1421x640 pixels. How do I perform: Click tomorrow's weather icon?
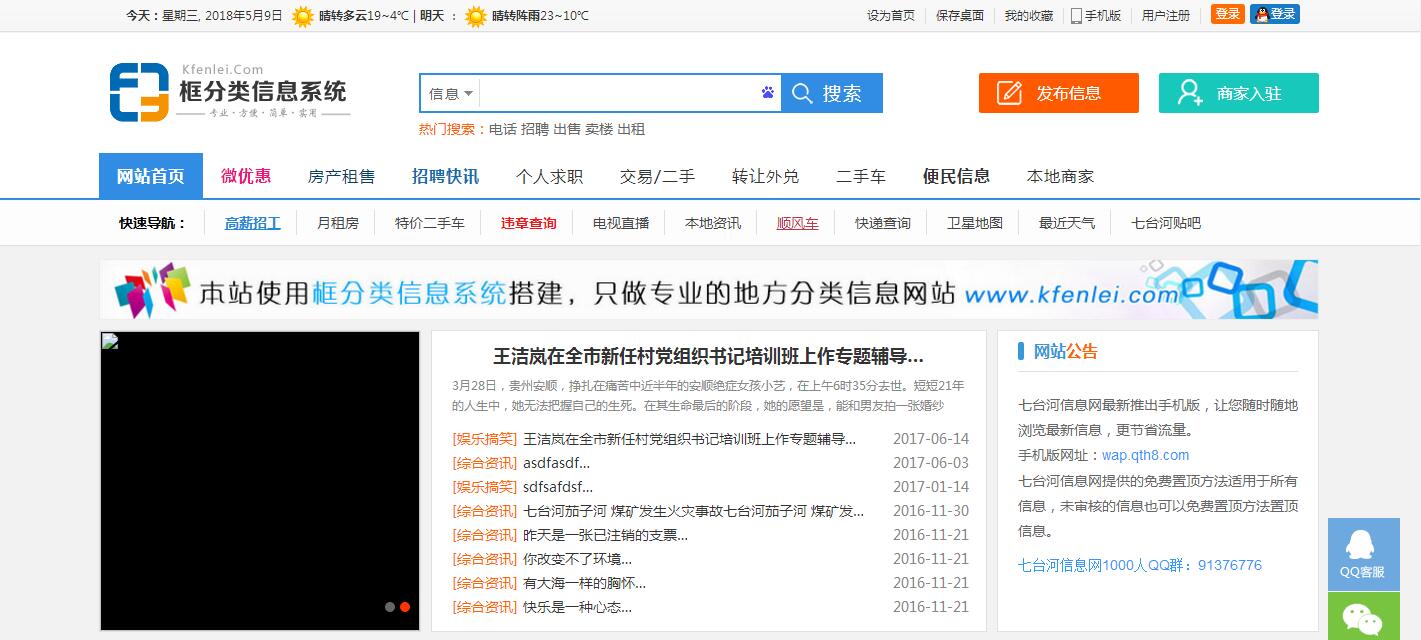(x=476, y=16)
